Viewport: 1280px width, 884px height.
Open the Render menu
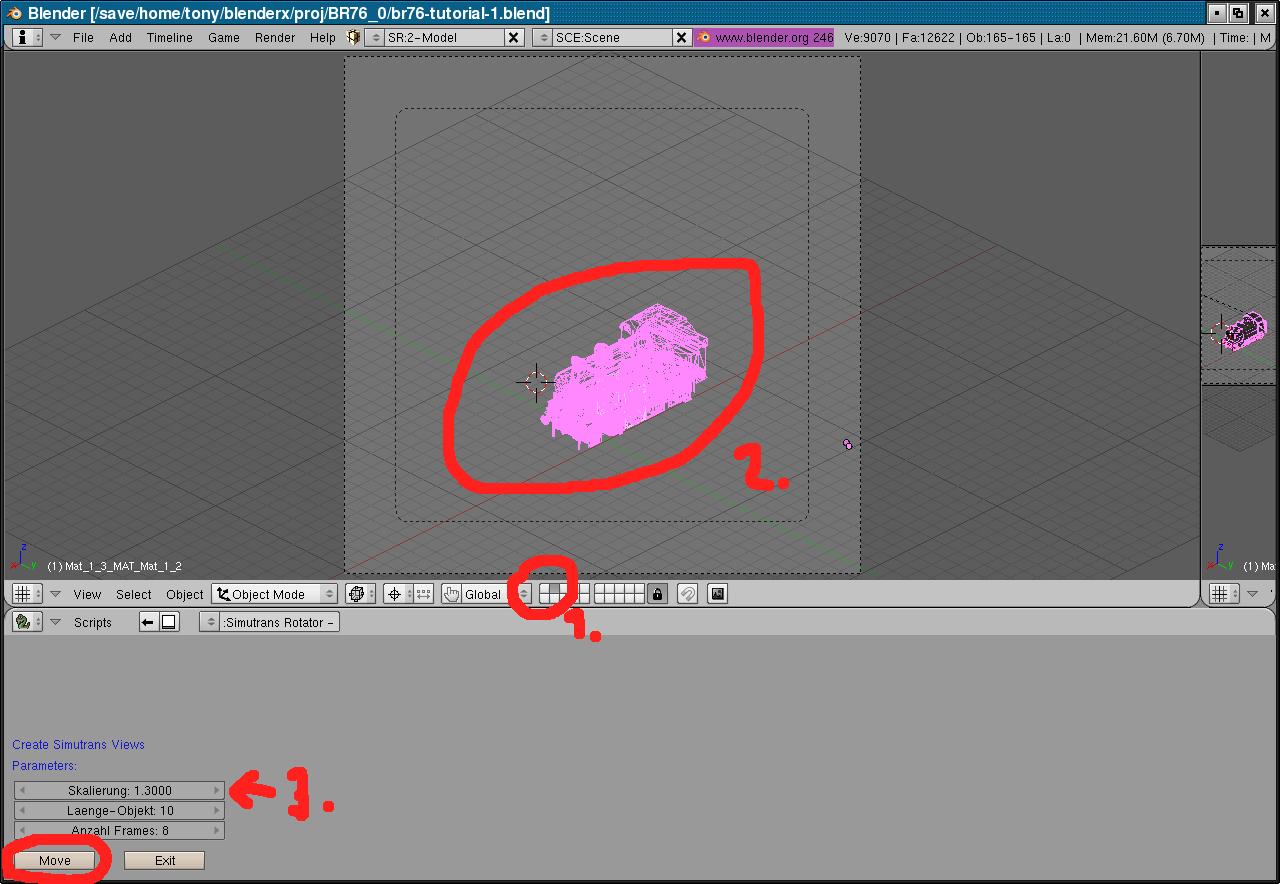tap(274, 37)
